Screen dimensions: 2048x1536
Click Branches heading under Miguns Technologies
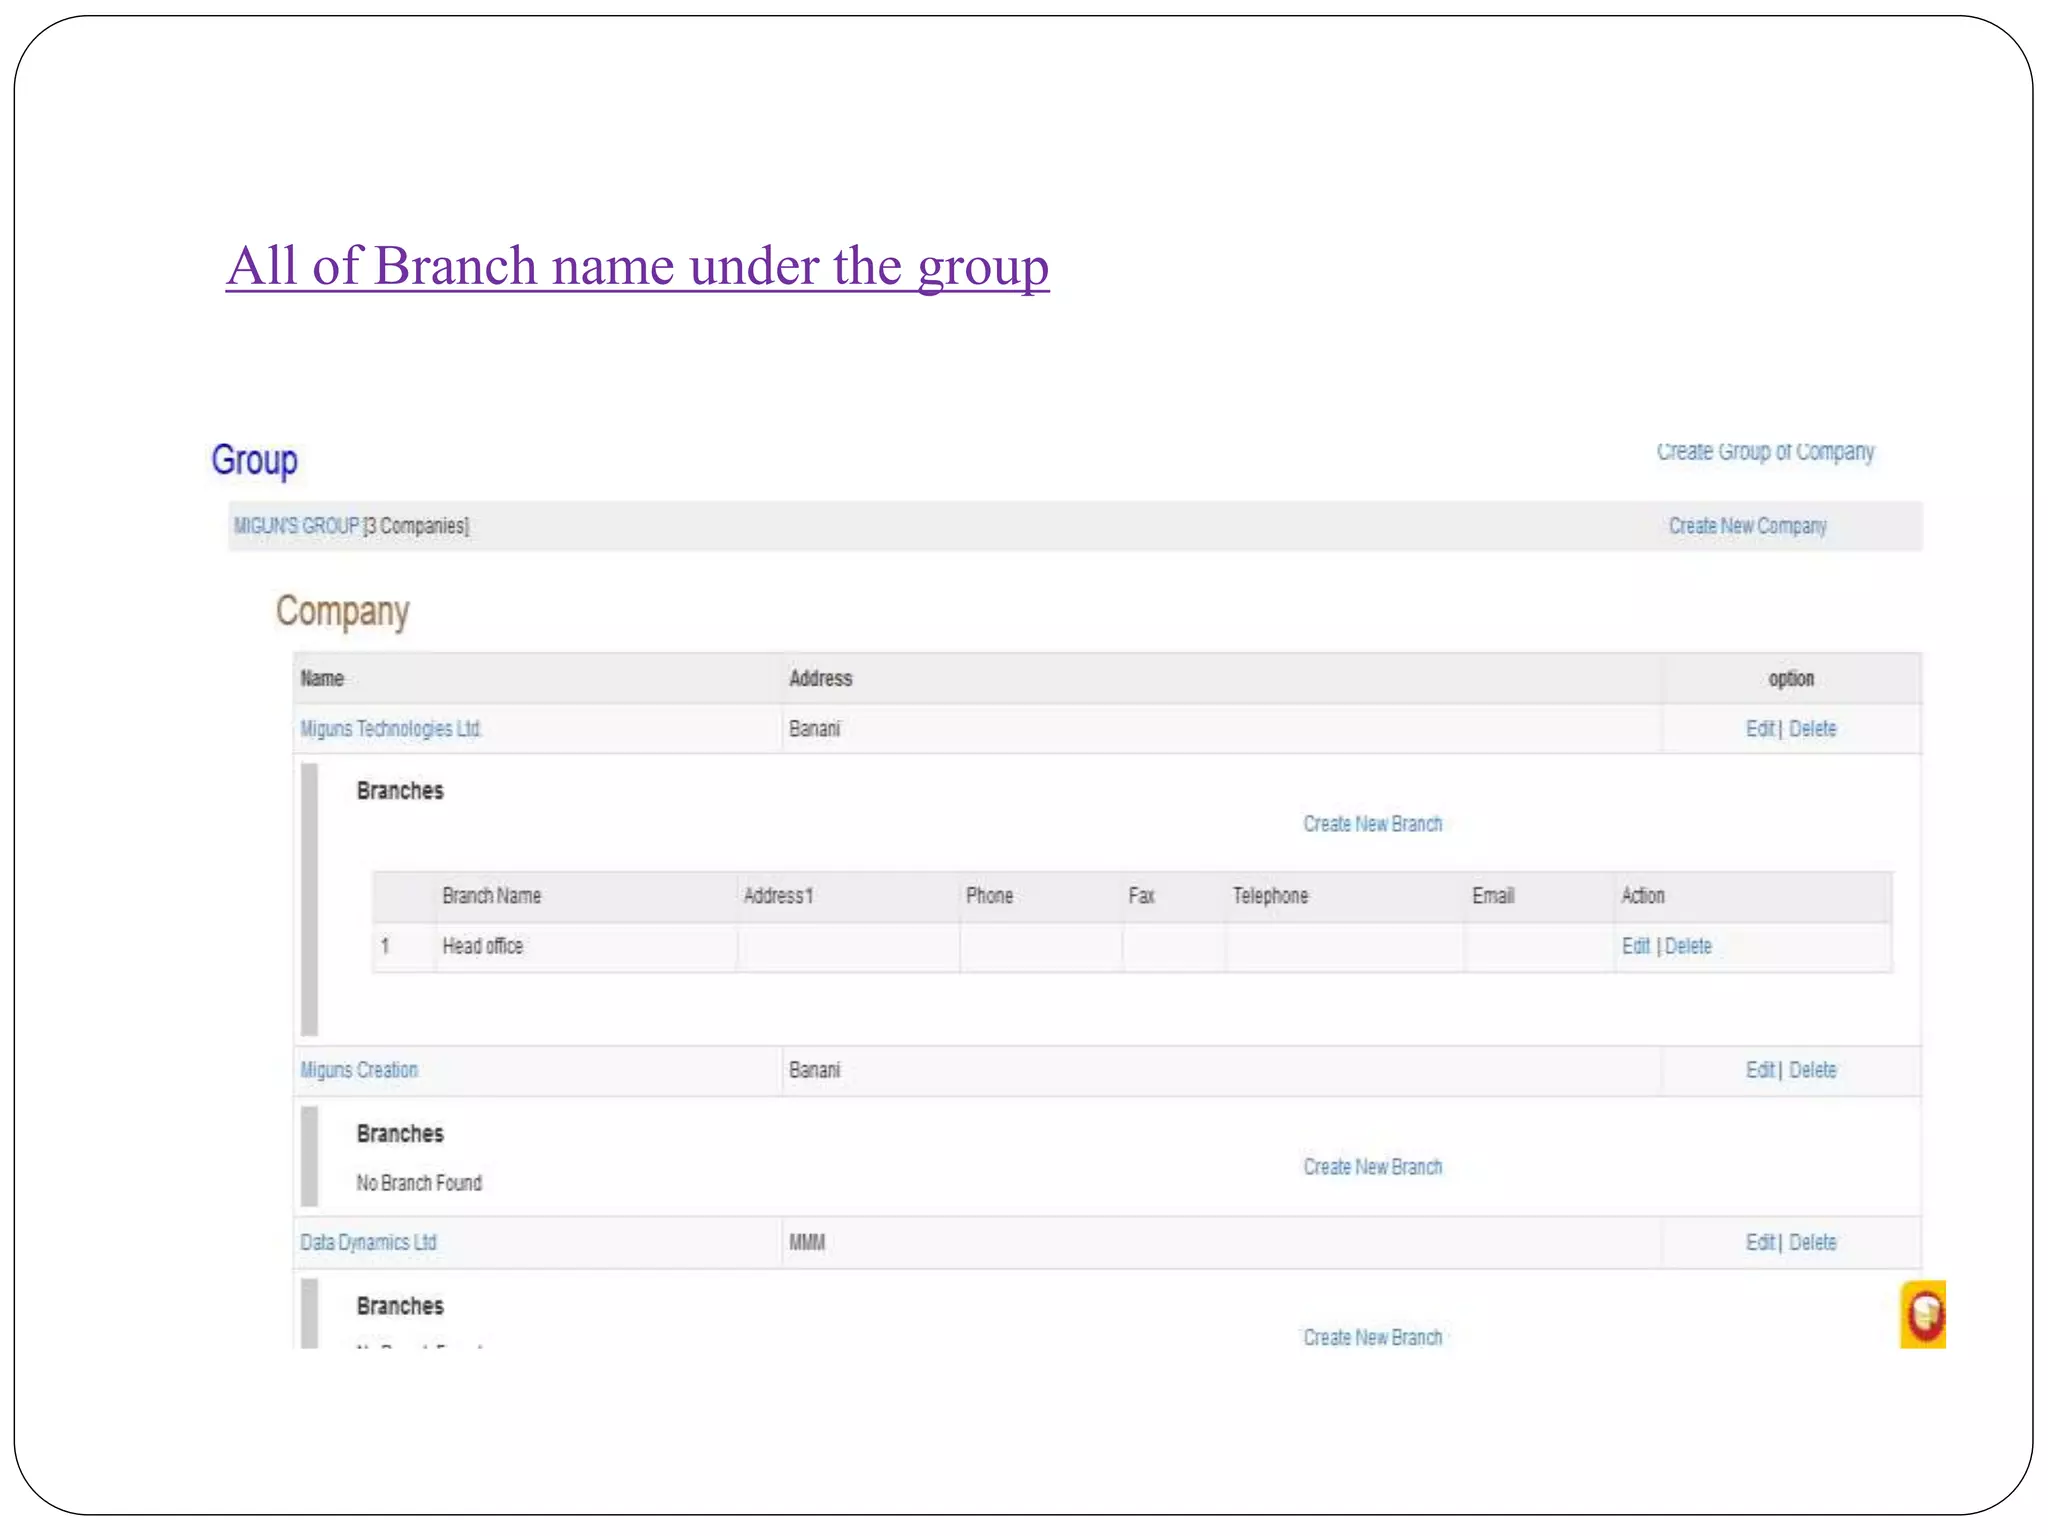click(x=400, y=791)
